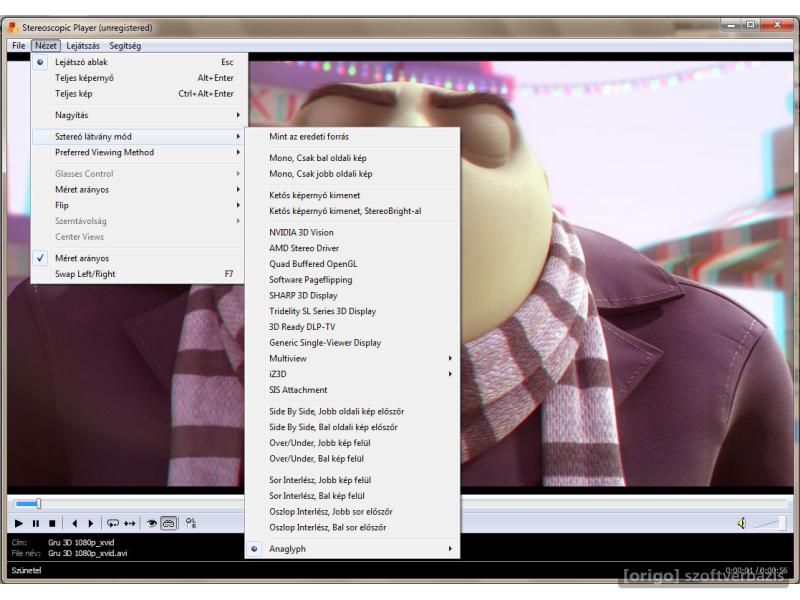Select the Lejátszó ablak radio option
Viewport: 800px width, 600px height.
click(x=139, y=62)
